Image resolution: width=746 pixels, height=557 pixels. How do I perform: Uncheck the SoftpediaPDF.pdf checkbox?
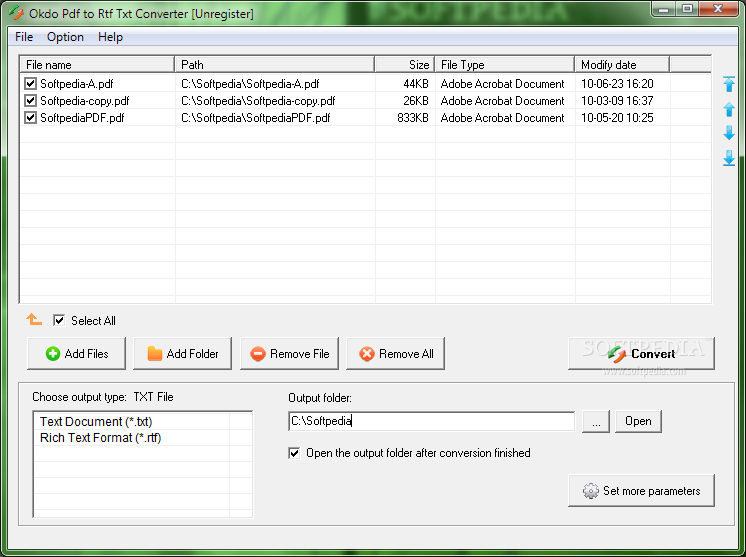click(x=30, y=117)
